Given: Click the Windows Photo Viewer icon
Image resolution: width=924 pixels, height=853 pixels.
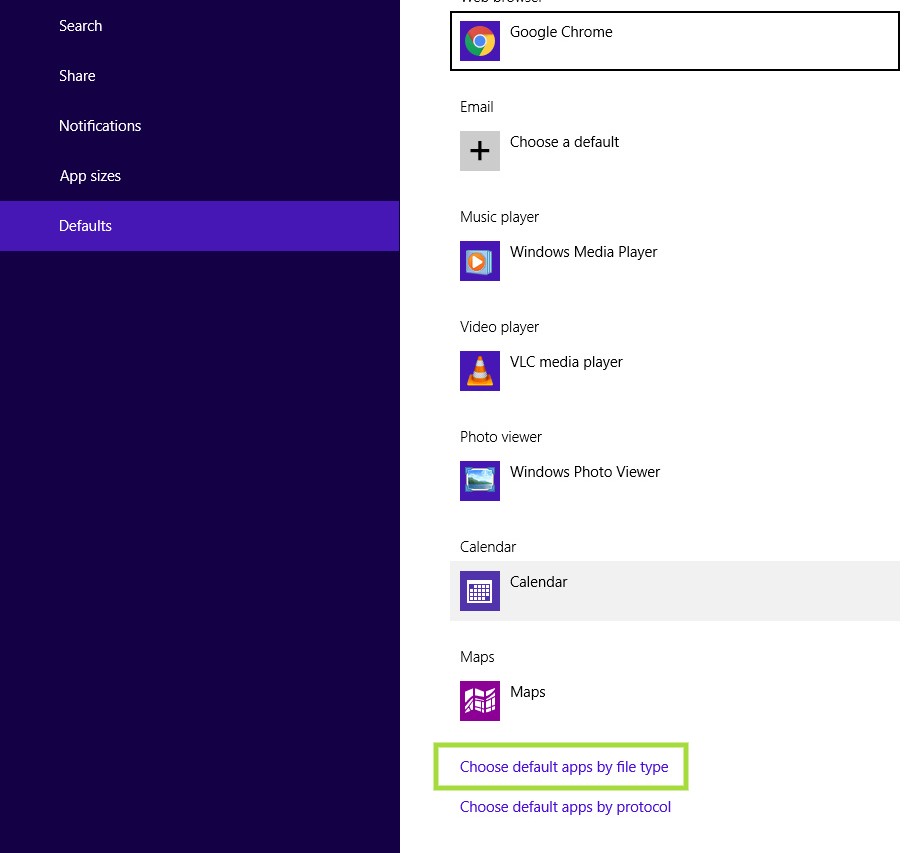Looking at the screenshot, I should pos(480,481).
